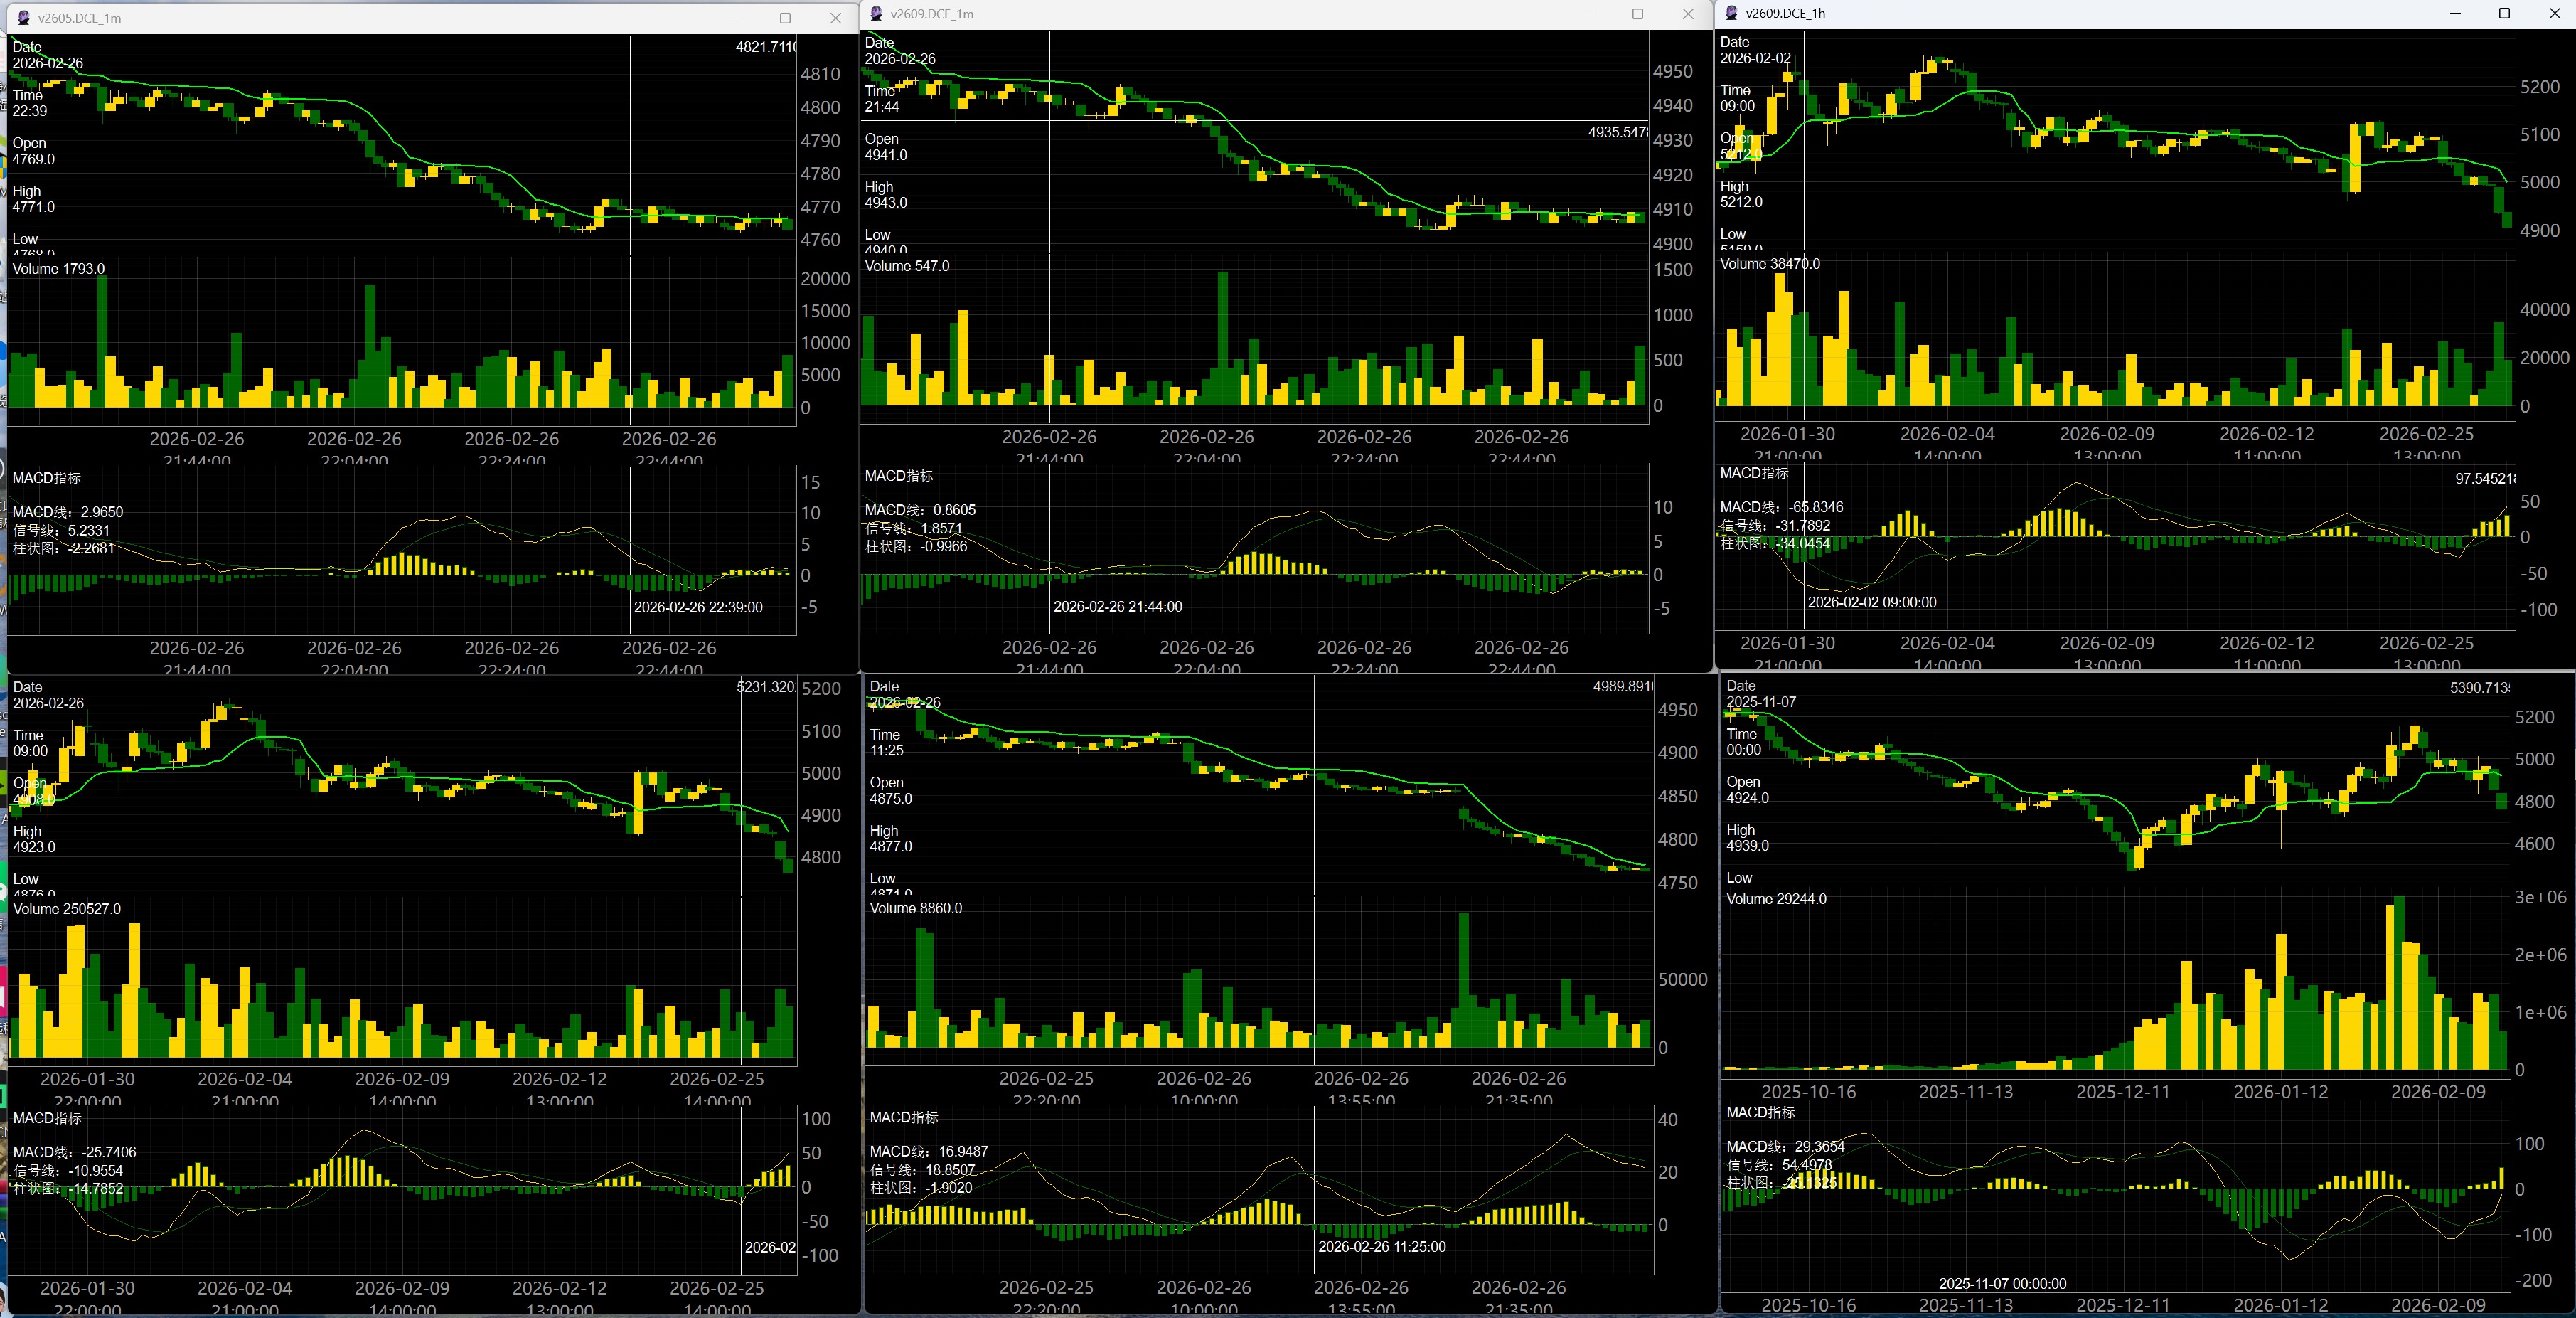
Task: Click the app icon in v2609.DCE_1m title bar
Action: 877,14
